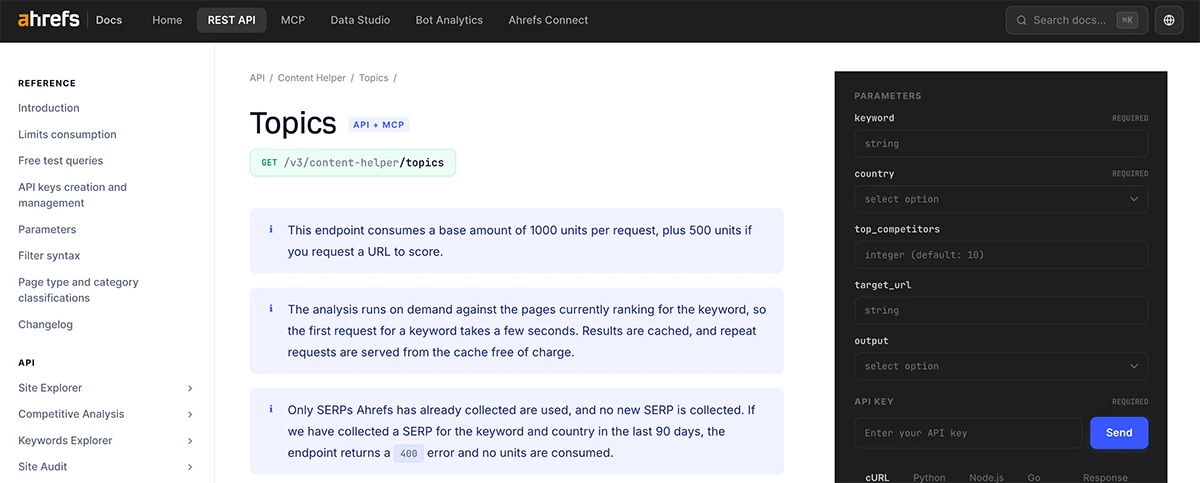This screenshot has width=1200, height=483.
Task: Select the REST API nav tab
Action: (x=231, y=20)
